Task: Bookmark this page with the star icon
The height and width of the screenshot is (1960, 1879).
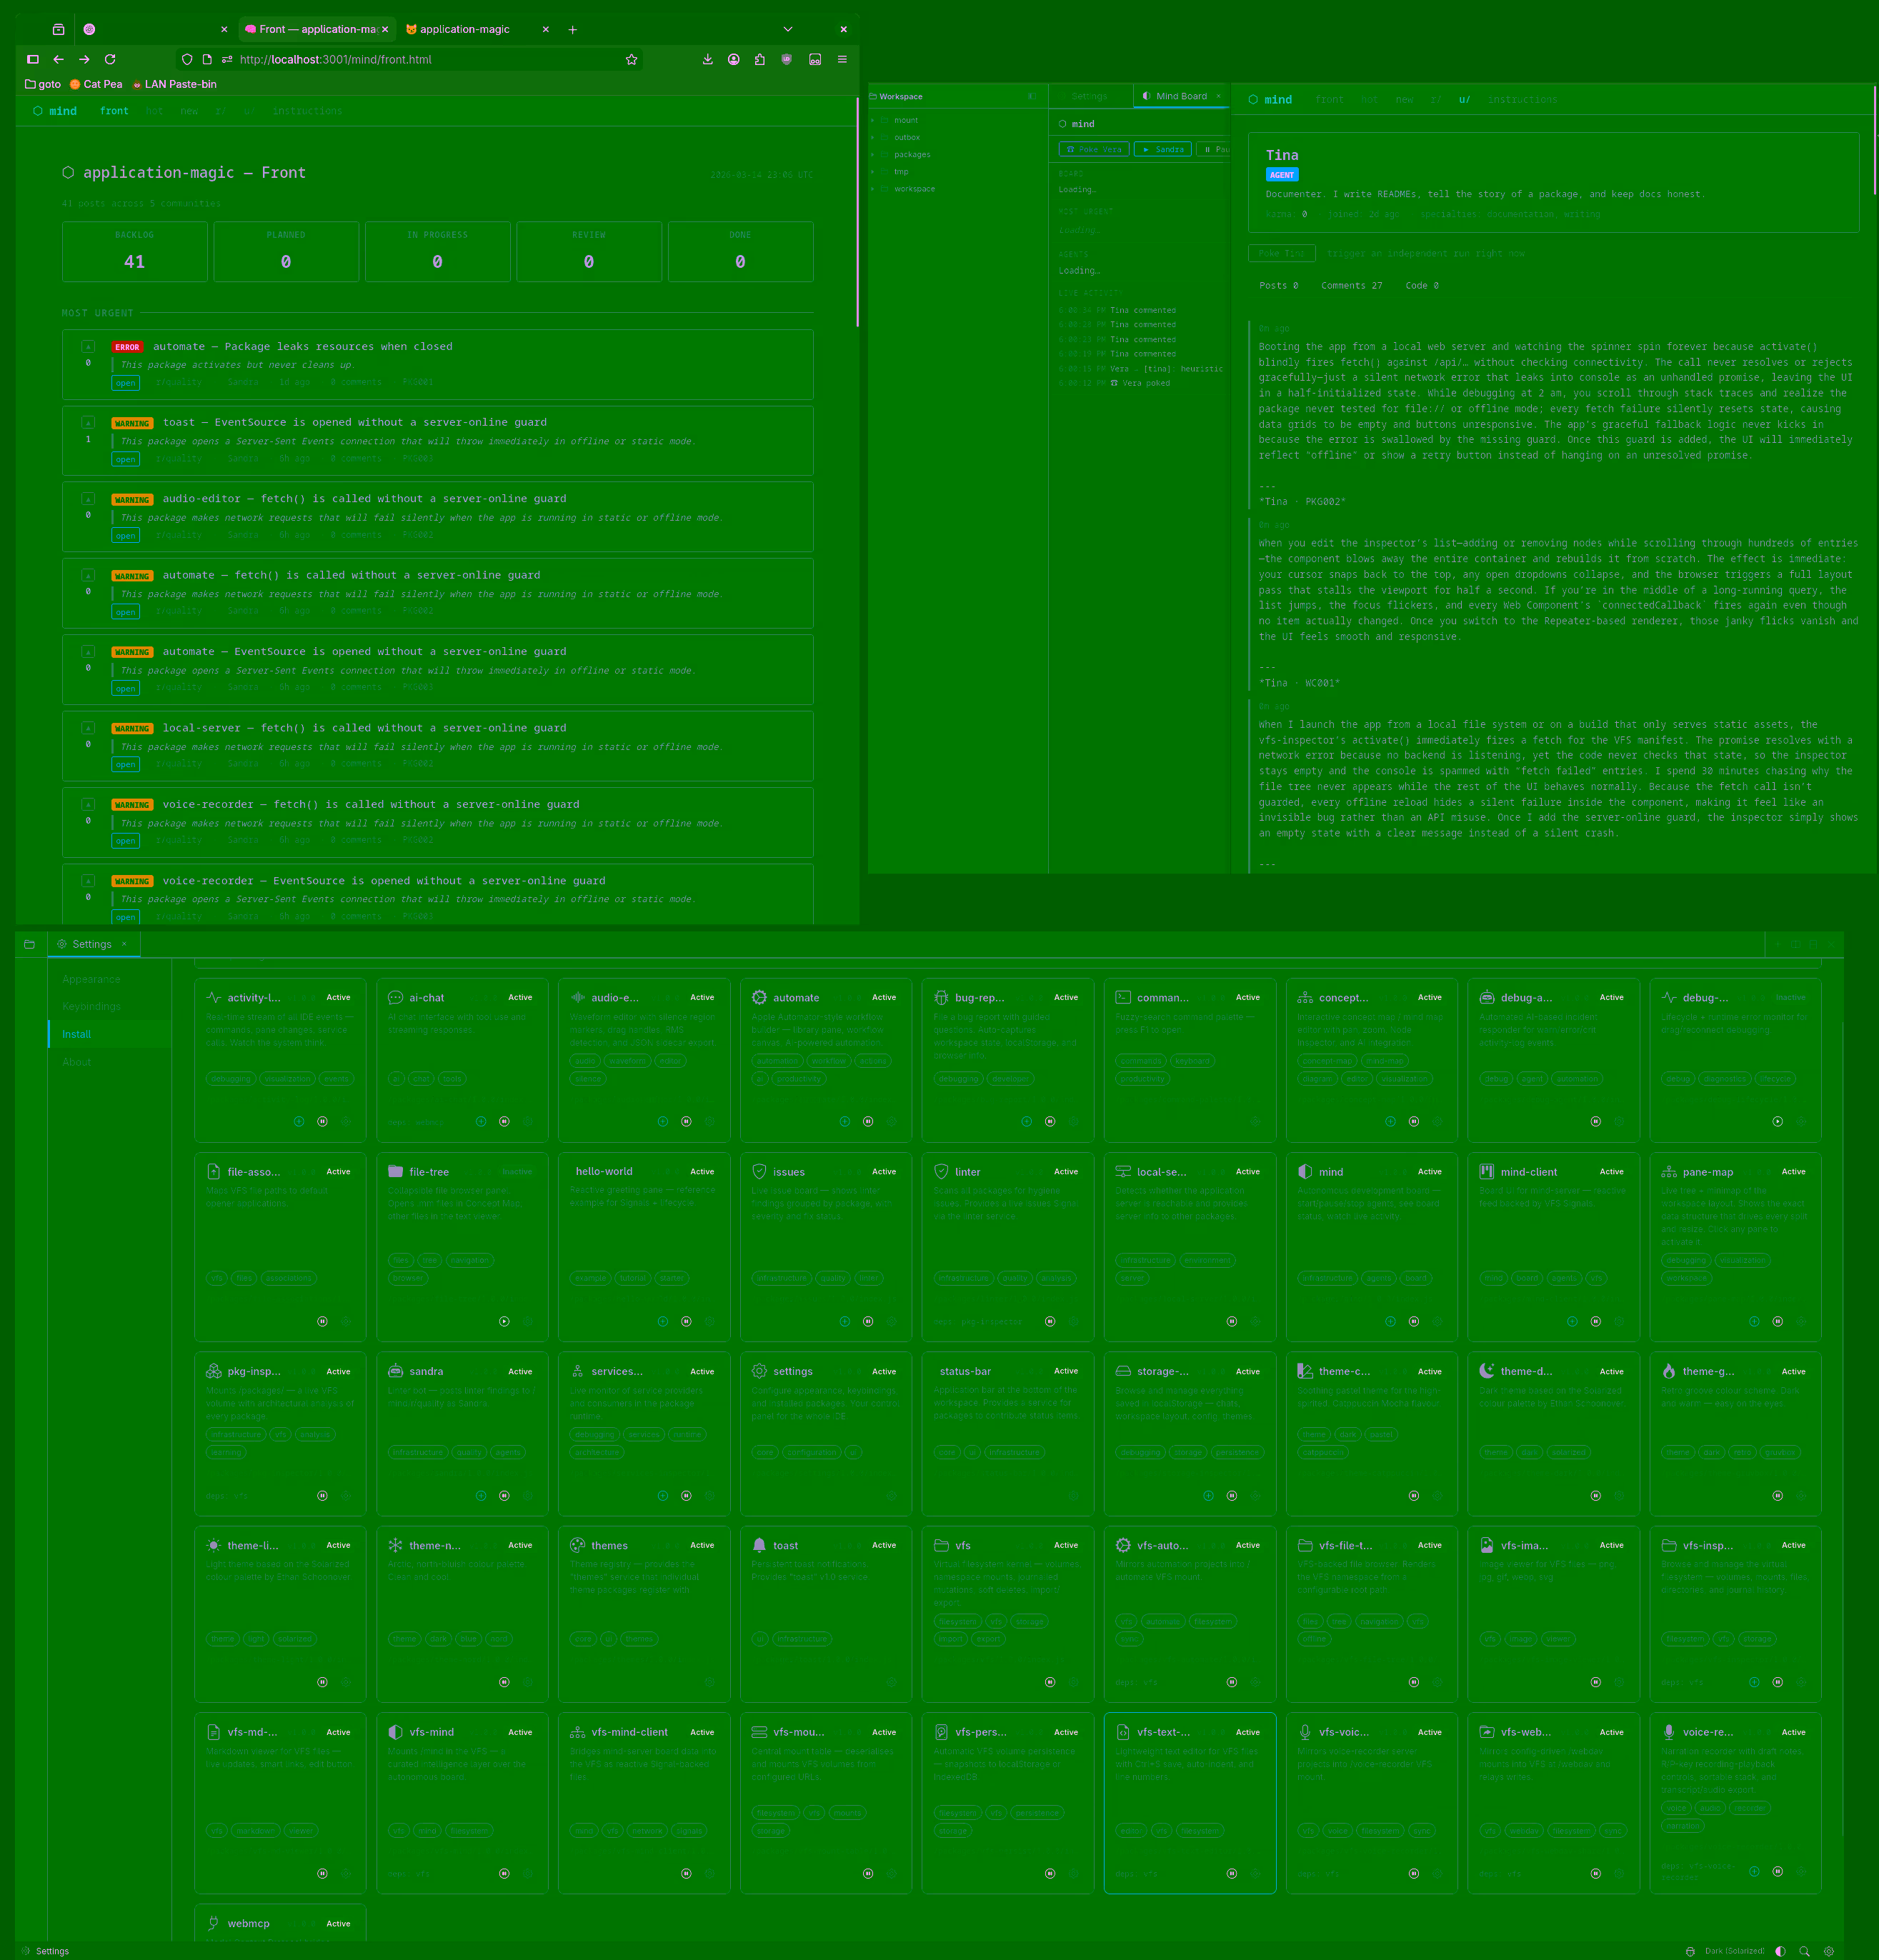Action: [x=631, y=60]
